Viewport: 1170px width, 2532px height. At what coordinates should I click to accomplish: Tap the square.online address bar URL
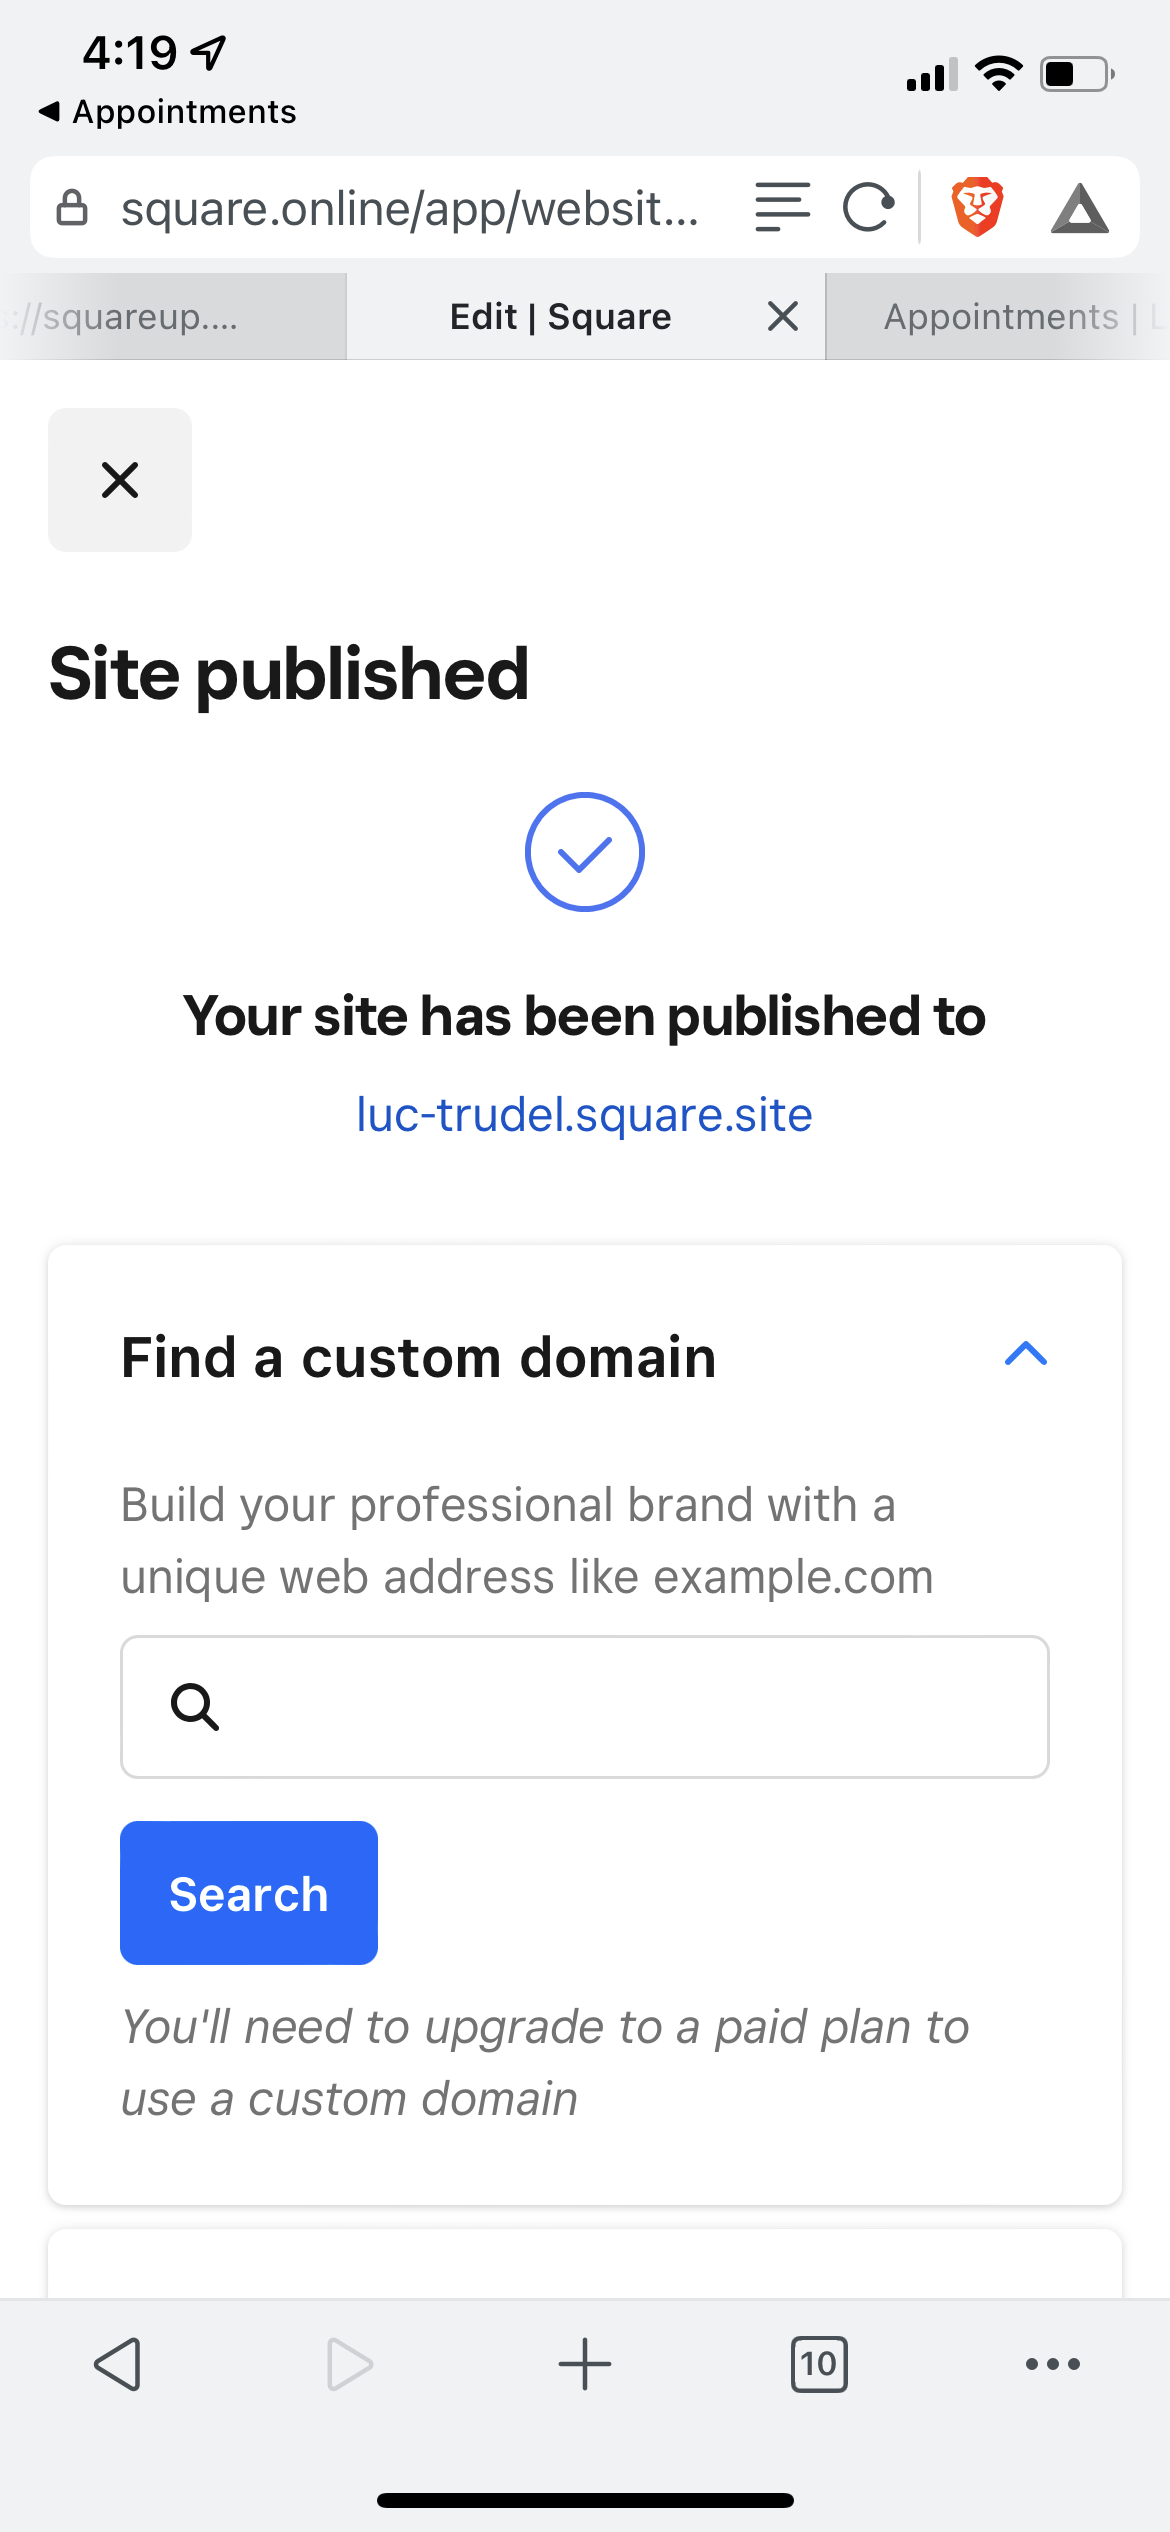pos(410,208)
